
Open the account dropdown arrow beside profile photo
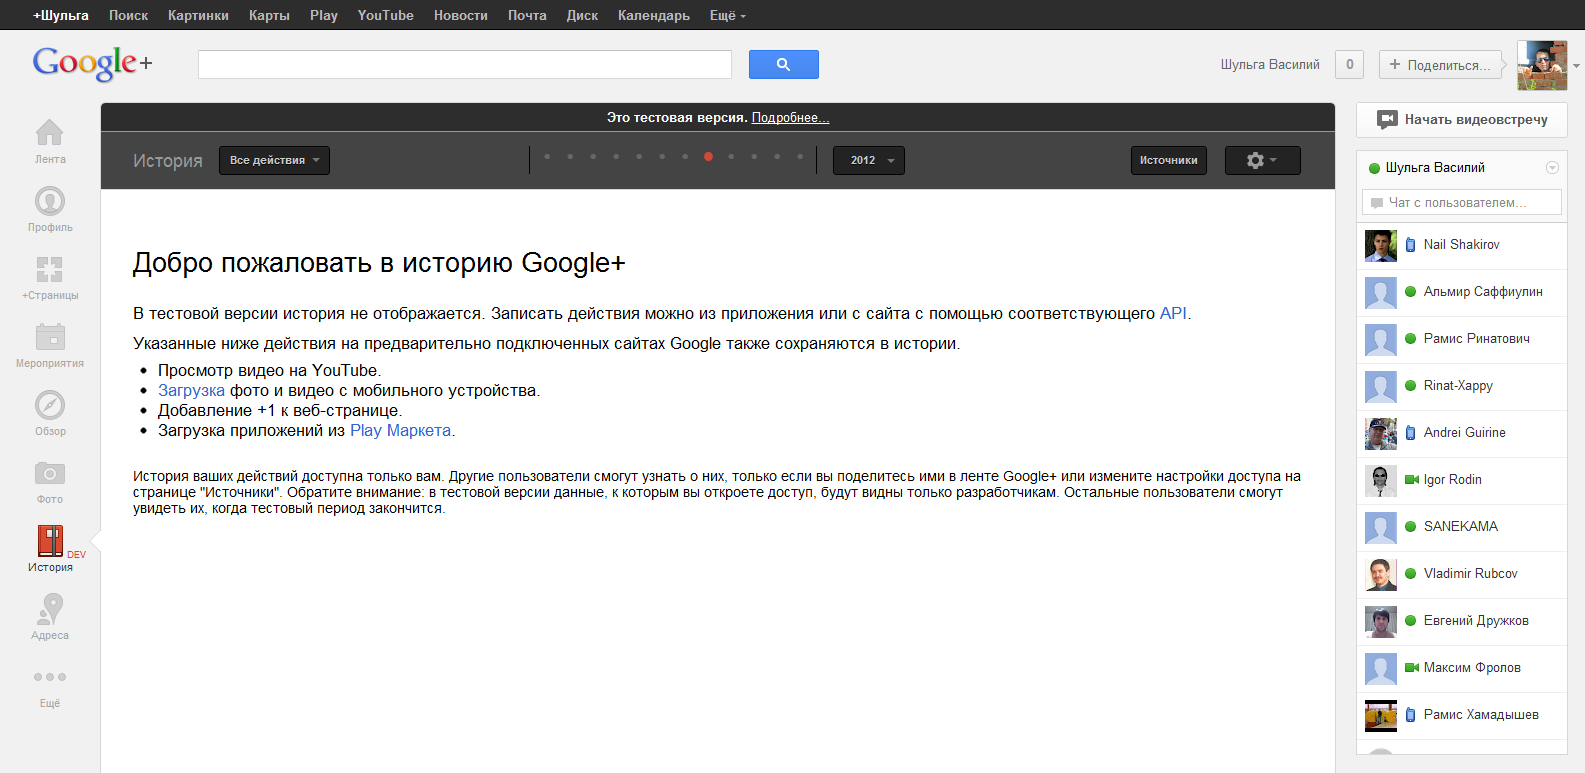point(1576,66)
